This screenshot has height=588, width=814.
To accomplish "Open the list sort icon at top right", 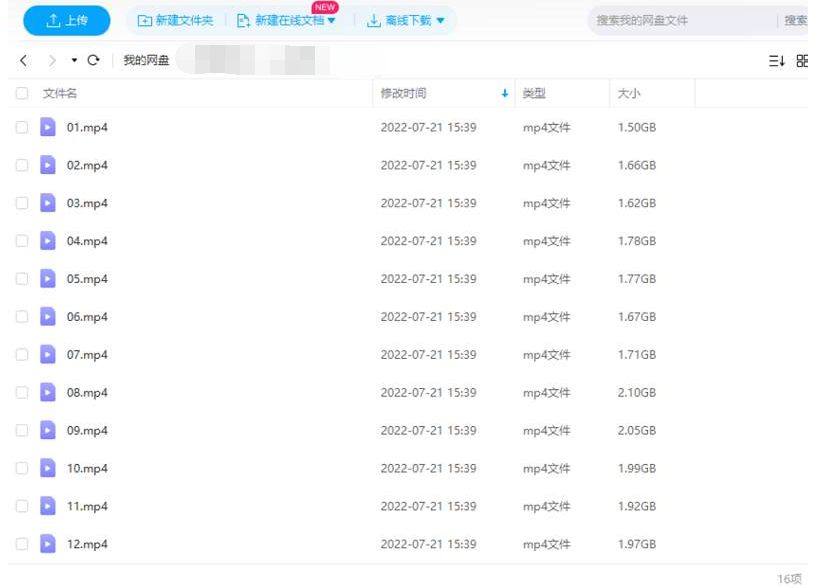I will point(777,60).
